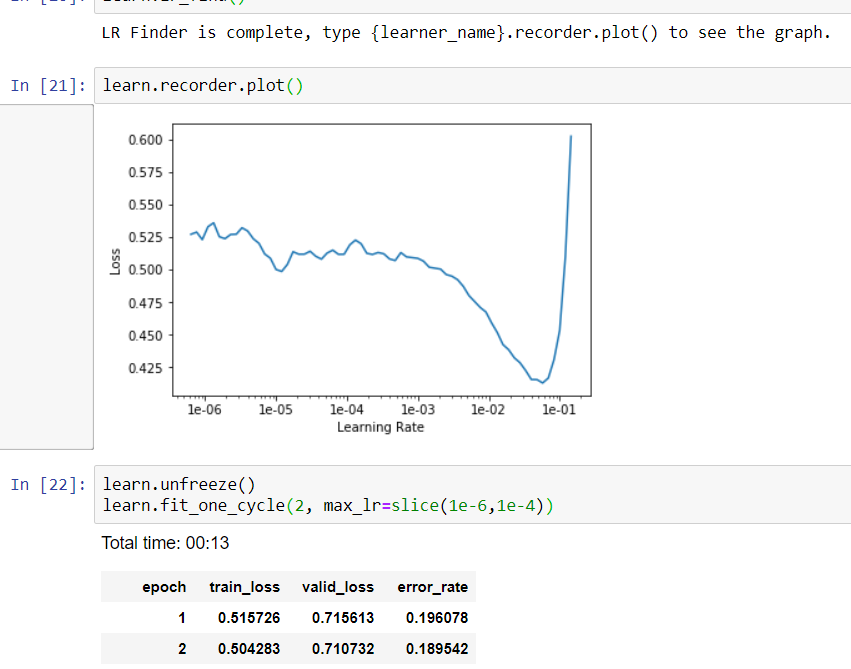Click the learn.fit_one_cycle code line

pos(328,506)
